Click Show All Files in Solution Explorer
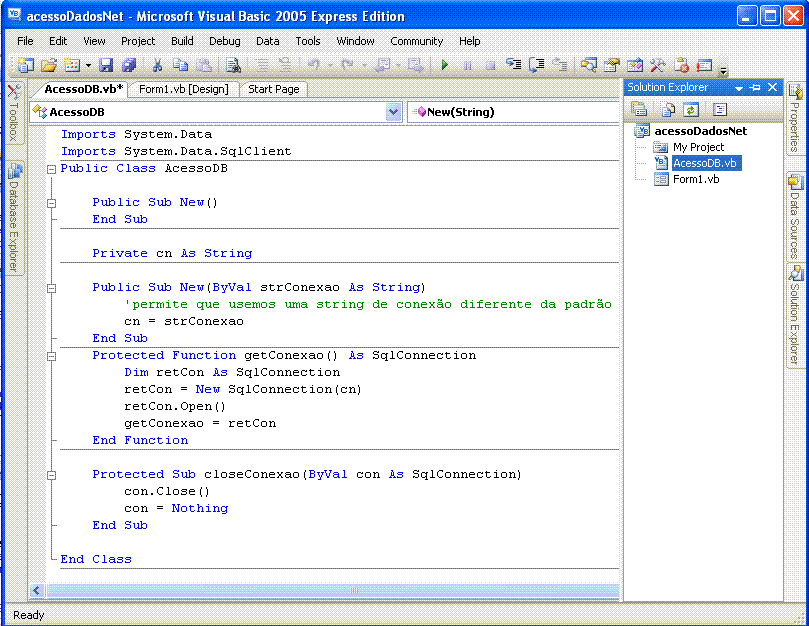 tap(668, 109)
